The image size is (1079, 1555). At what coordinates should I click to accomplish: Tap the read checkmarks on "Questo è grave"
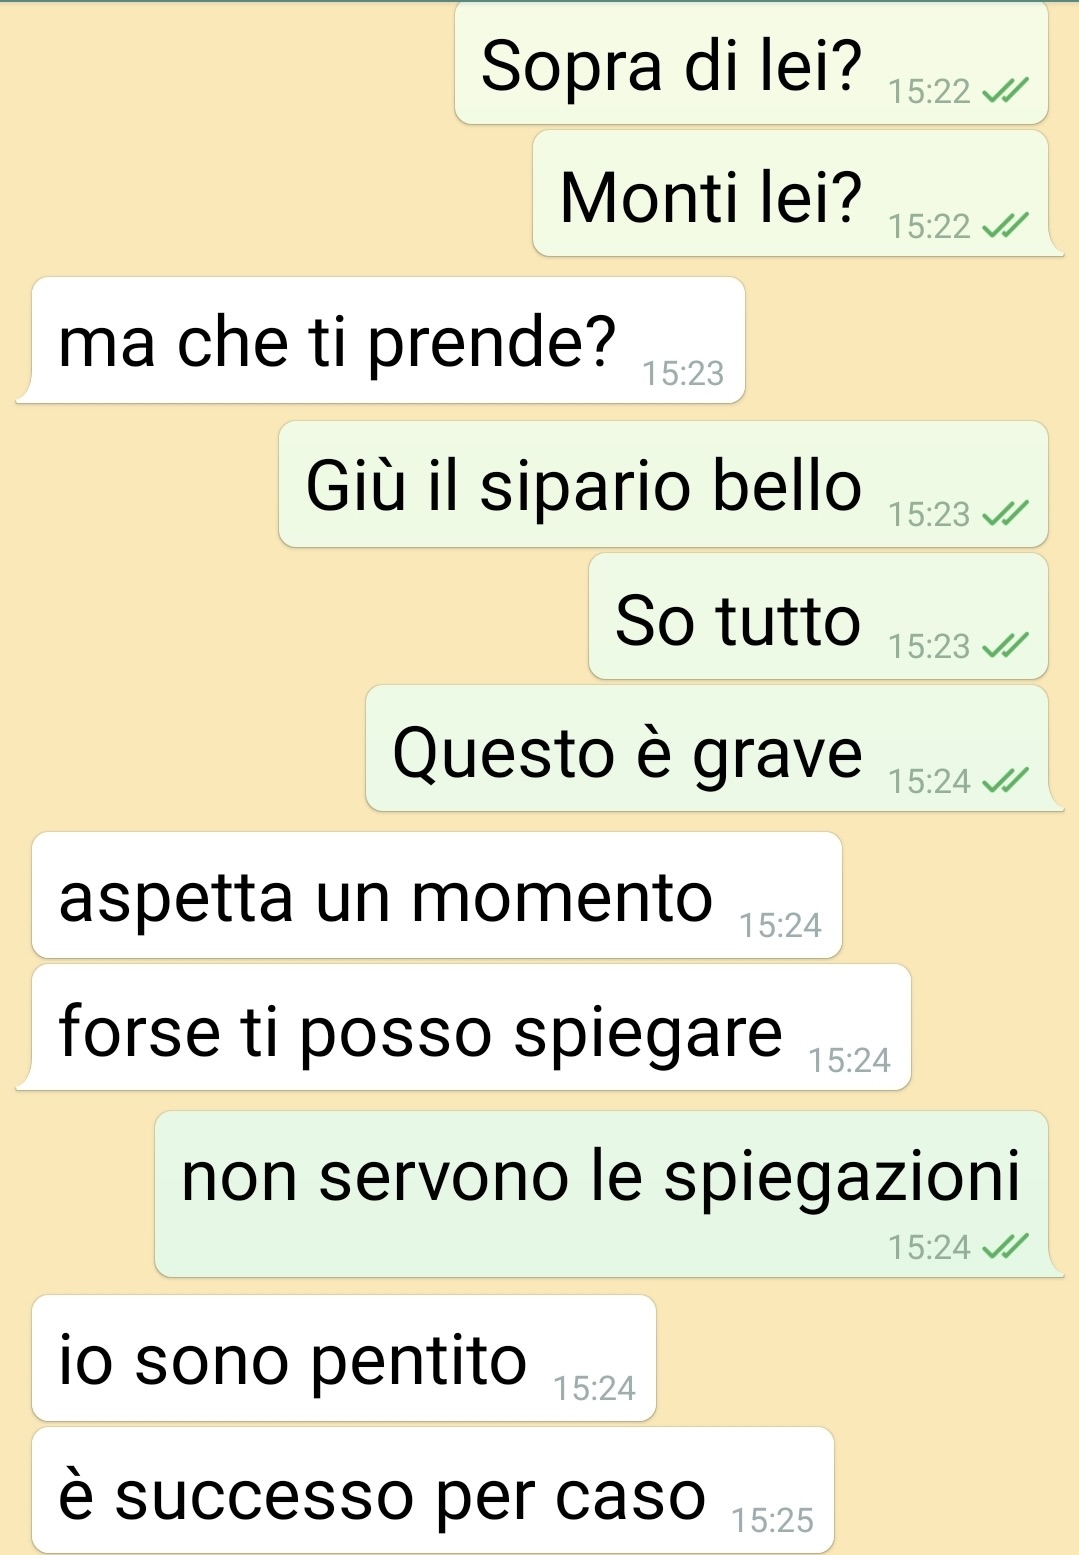(x=1004, y=780)
